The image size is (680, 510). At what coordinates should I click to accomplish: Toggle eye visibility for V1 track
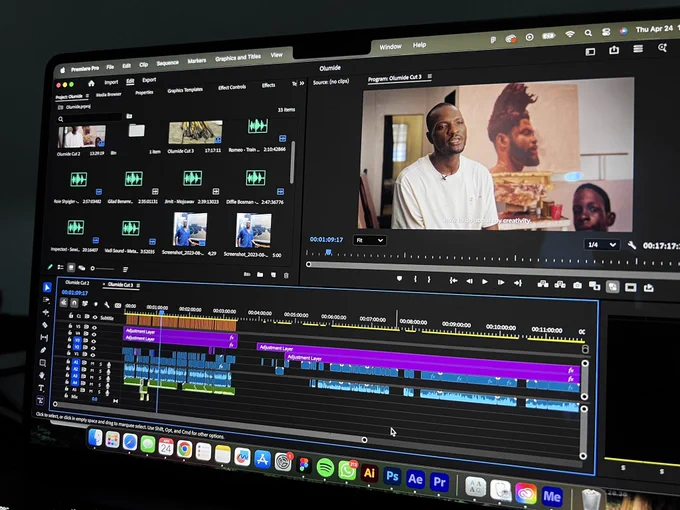coord(92,355)
